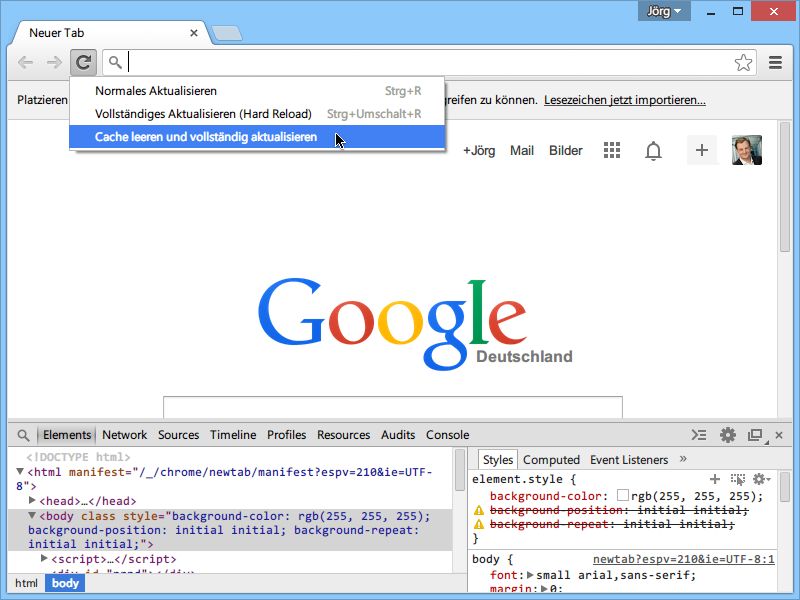This screenshot has height=600, width=800.
Task: Undock DevTools into separate window
Action: (x=756, y=435)
